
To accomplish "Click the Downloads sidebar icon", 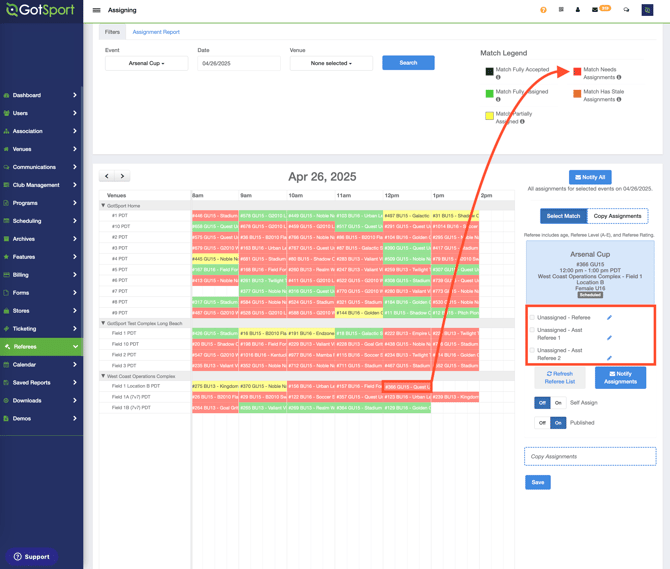I will pos(6,401).
